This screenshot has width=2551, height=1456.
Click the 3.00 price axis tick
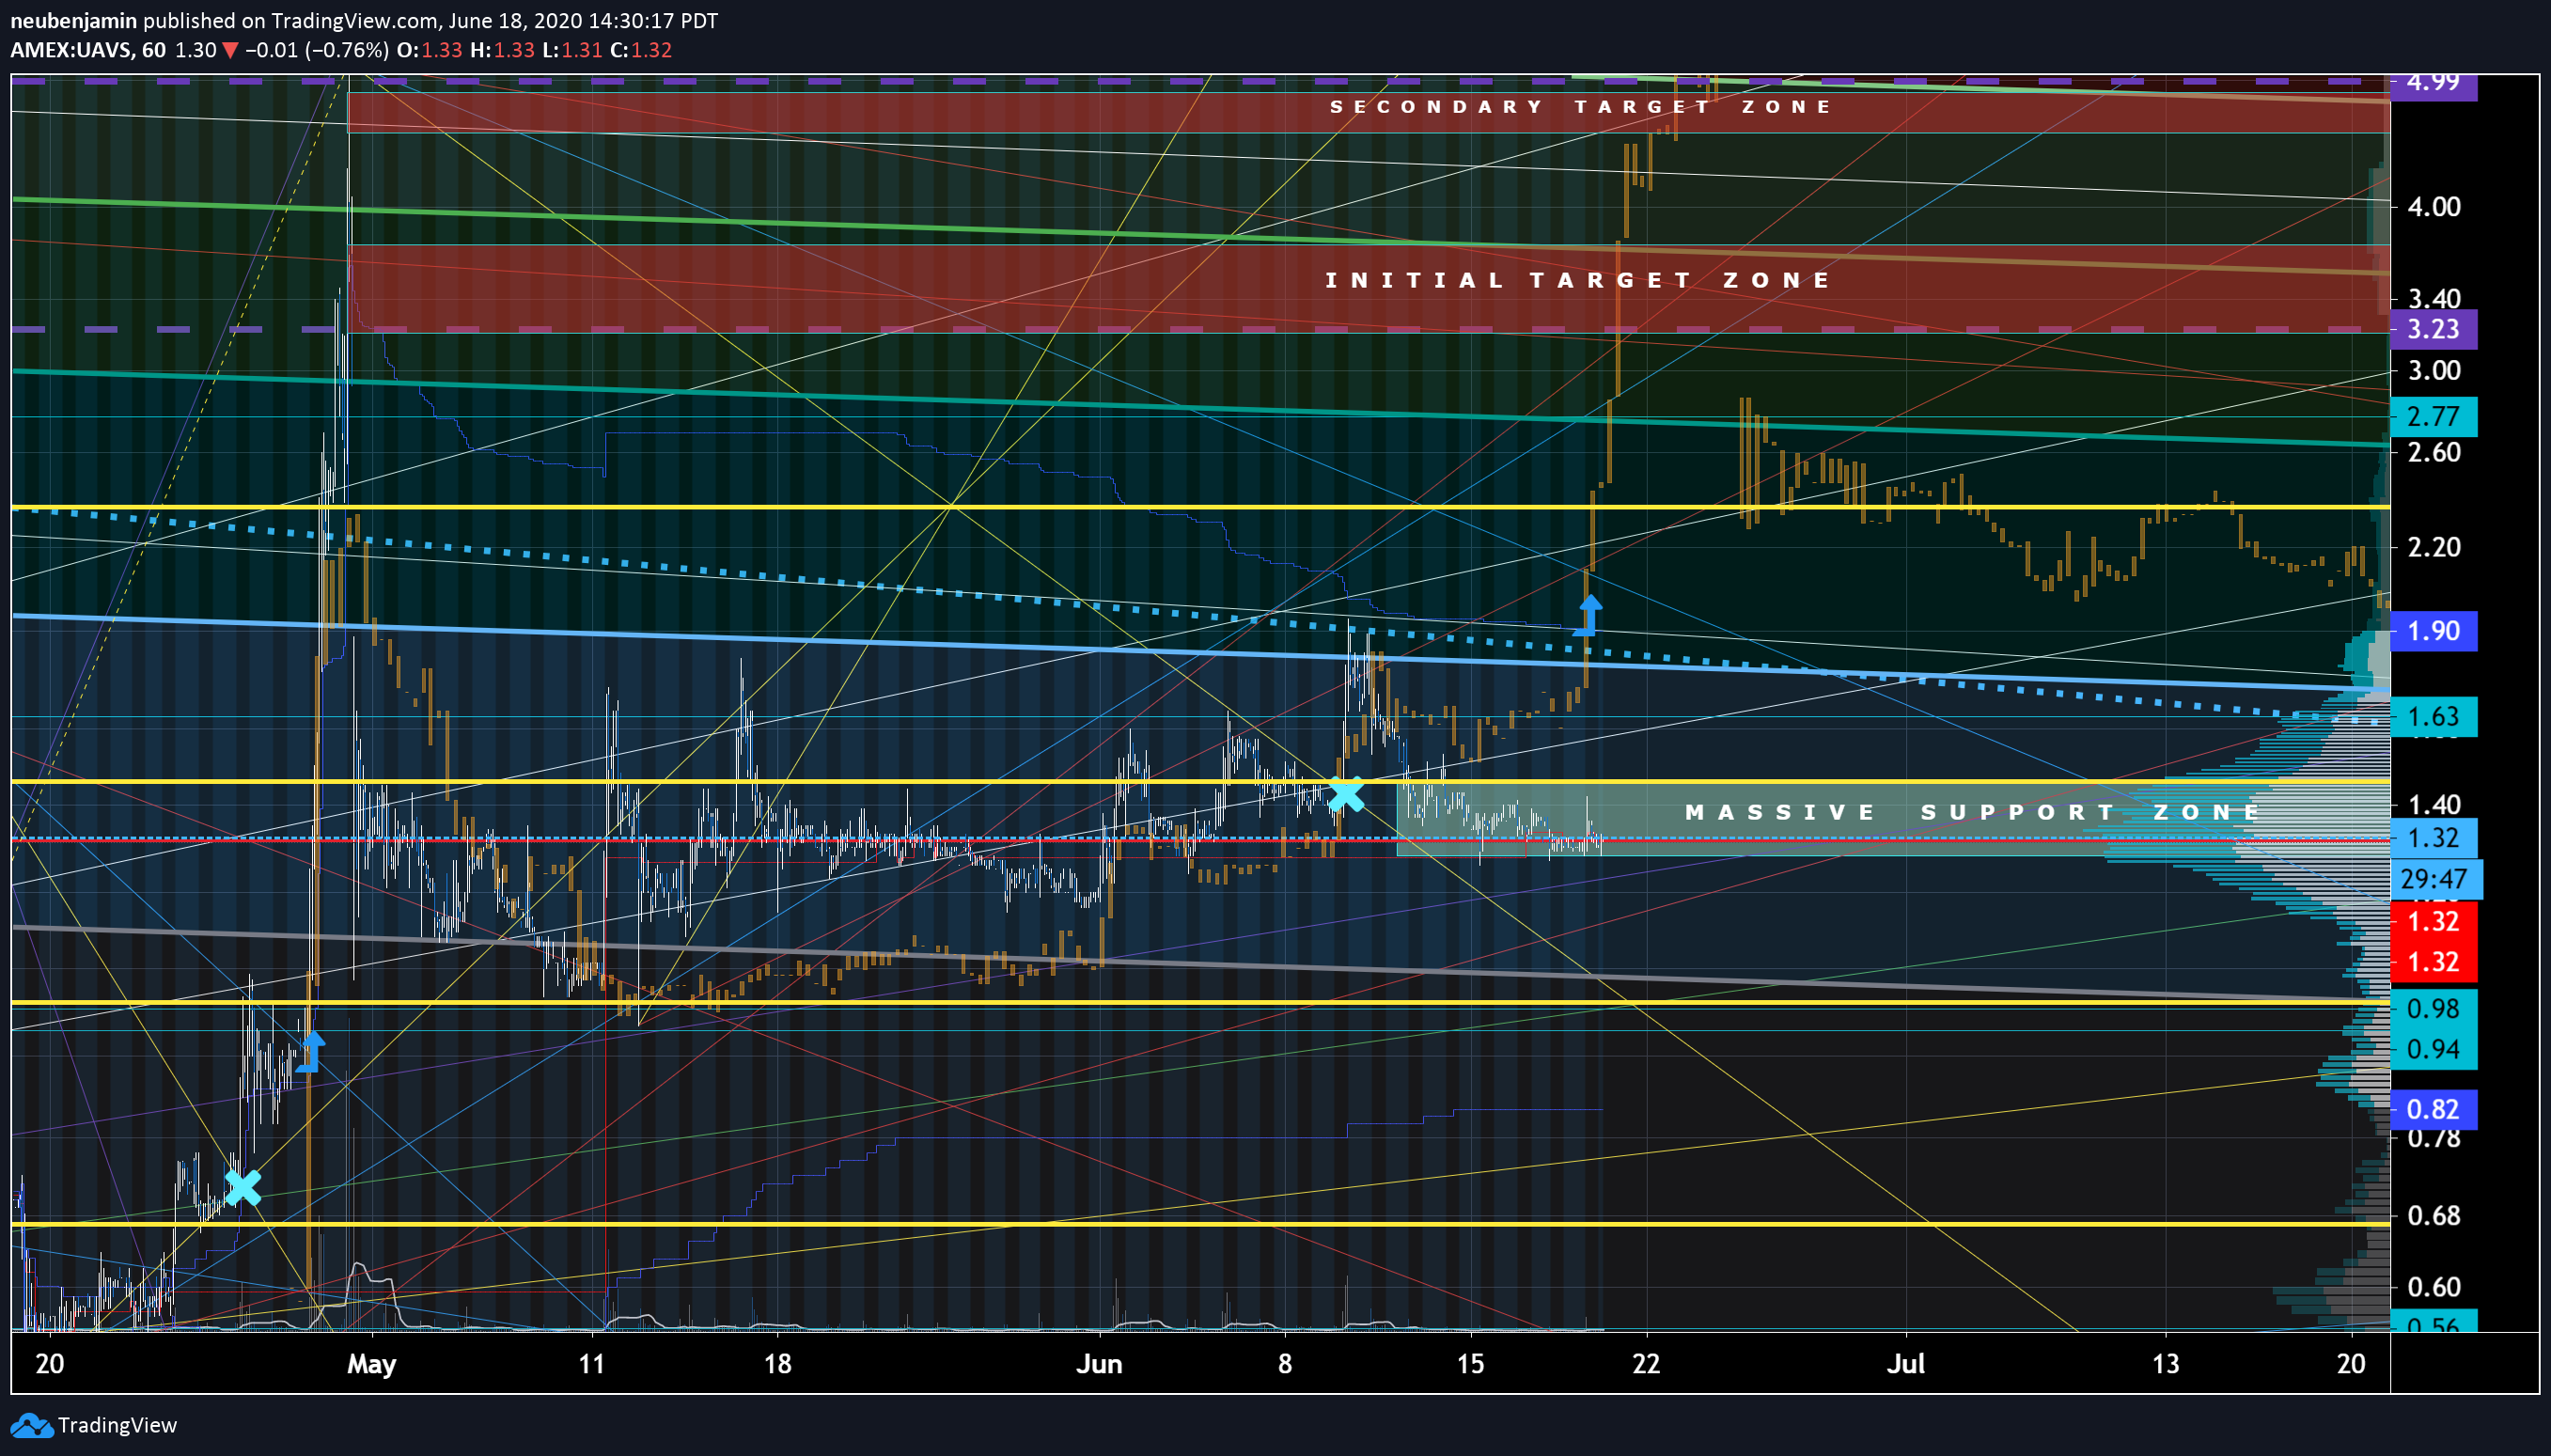2434,370
